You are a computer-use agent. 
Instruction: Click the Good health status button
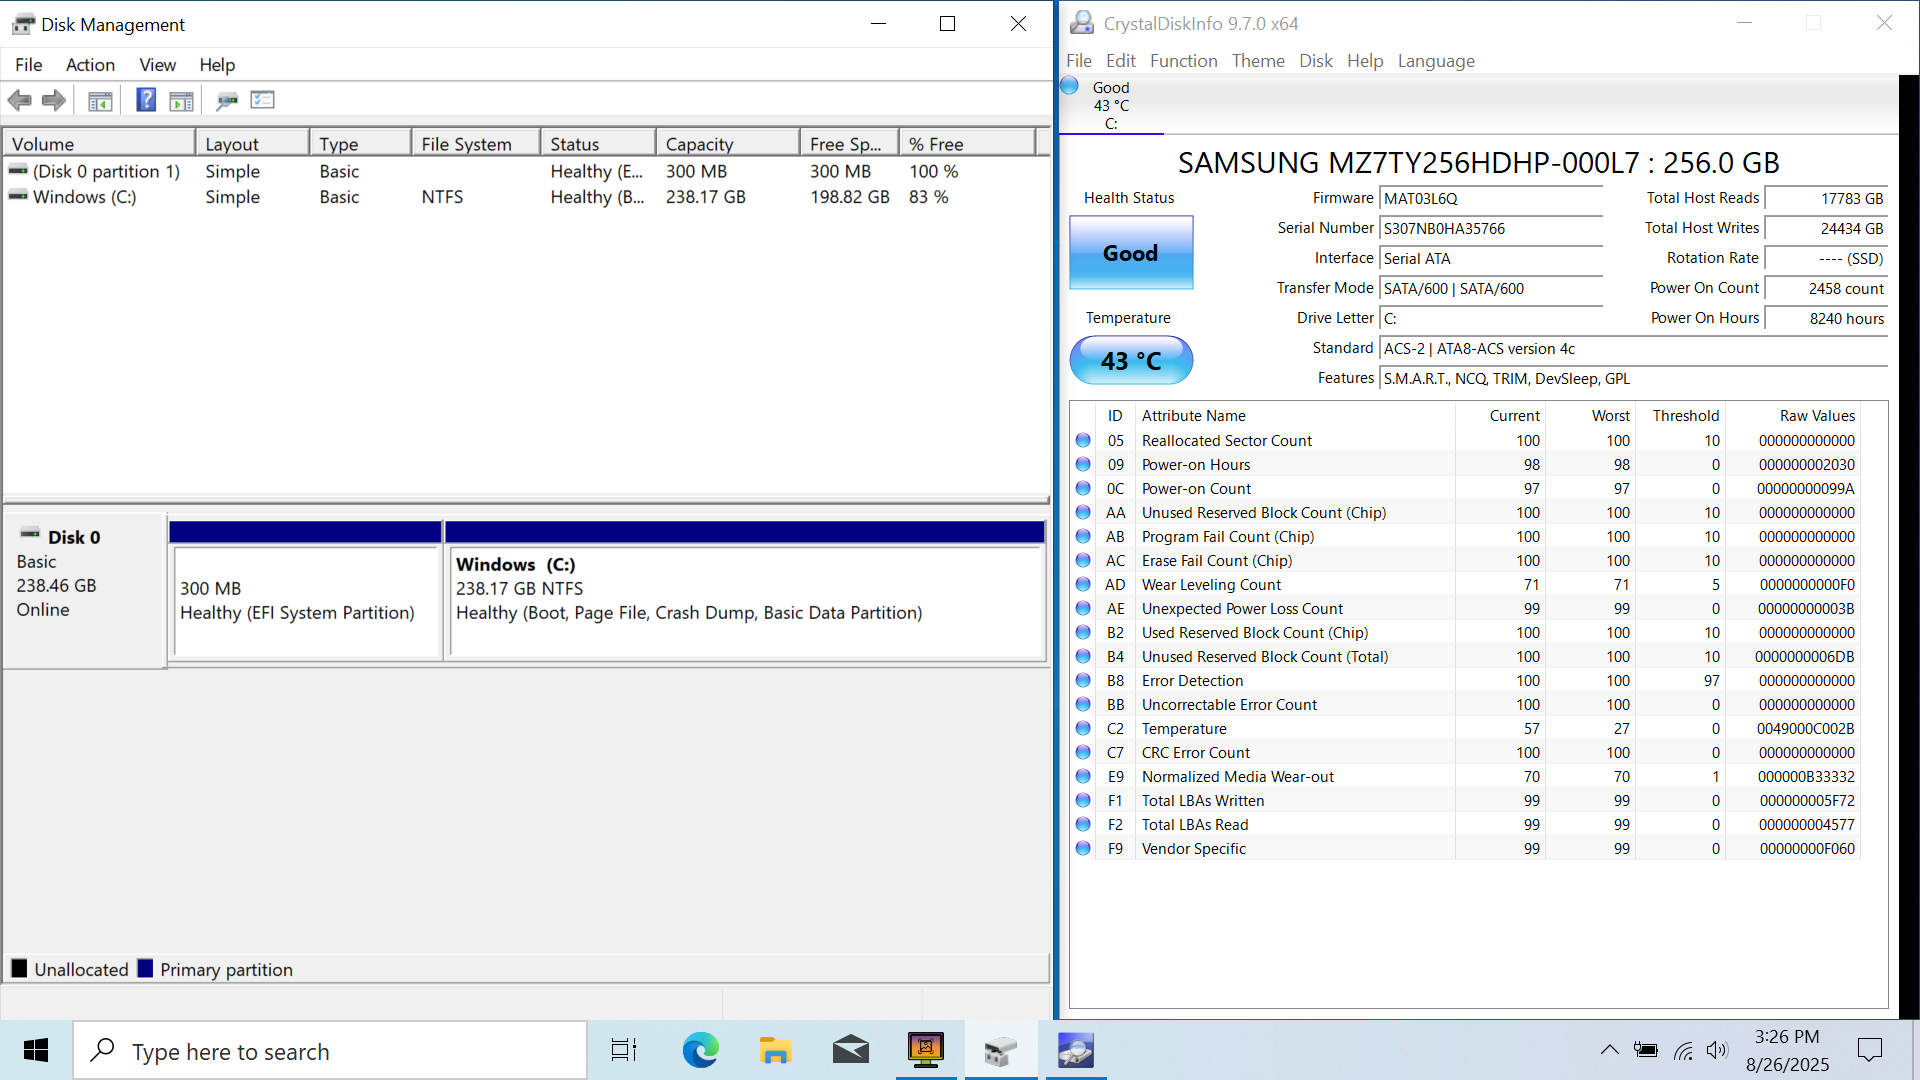(x=1131, y=253)
